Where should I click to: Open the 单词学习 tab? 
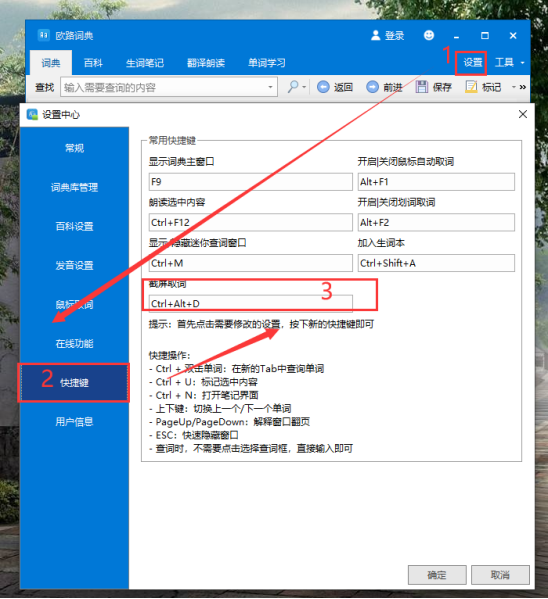[x=267, y=63]
